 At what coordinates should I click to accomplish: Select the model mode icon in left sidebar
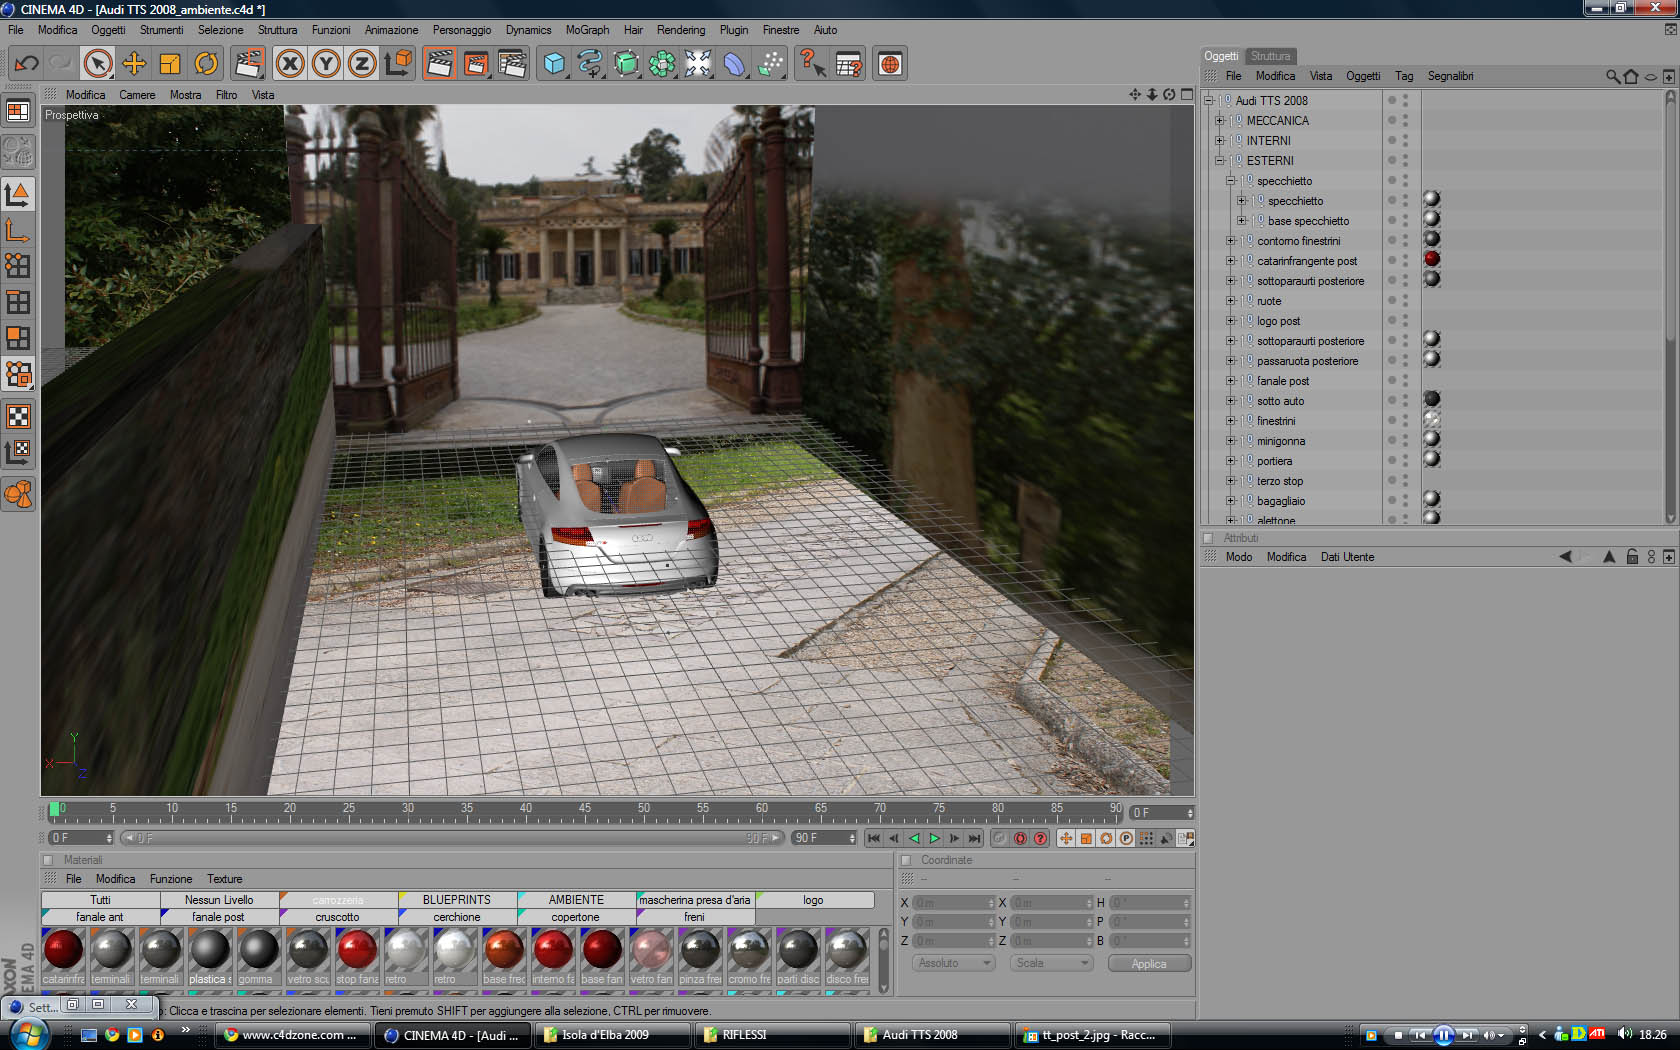click(x=18, y=194)
